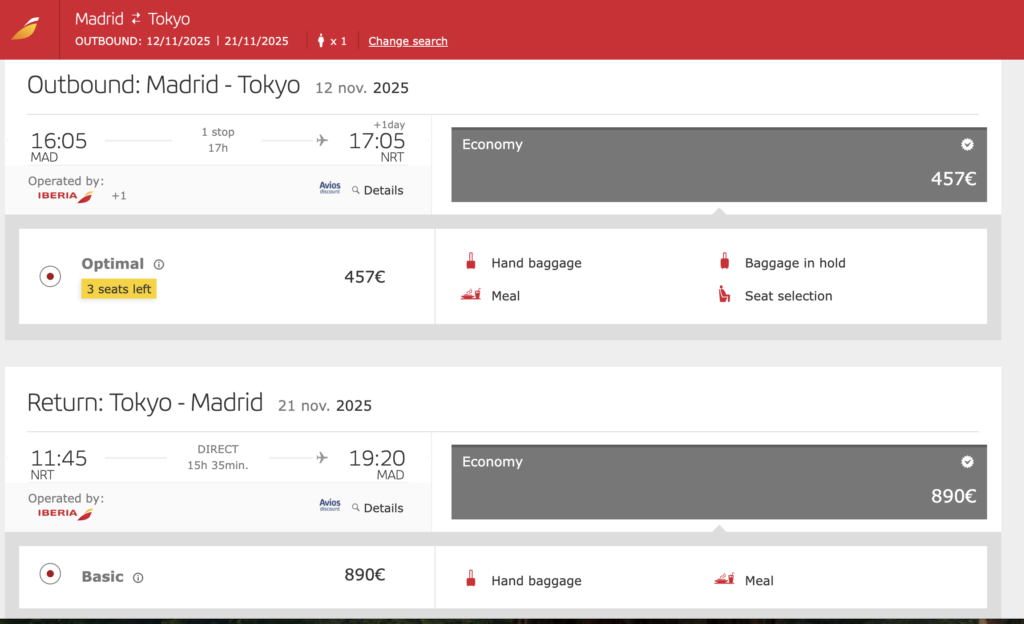Select the outbound Economy 457€ fare tab
This screenshot has height=624, width=1024.
[x=718, y=164]
